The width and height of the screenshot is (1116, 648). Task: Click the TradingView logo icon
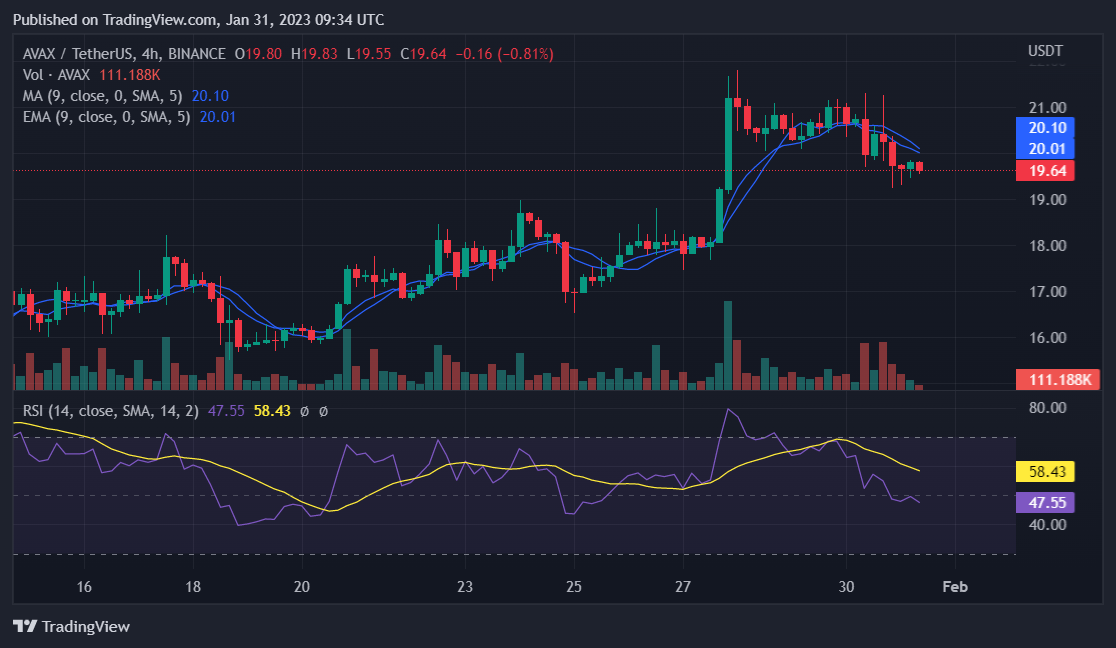(x=25, y=626)
